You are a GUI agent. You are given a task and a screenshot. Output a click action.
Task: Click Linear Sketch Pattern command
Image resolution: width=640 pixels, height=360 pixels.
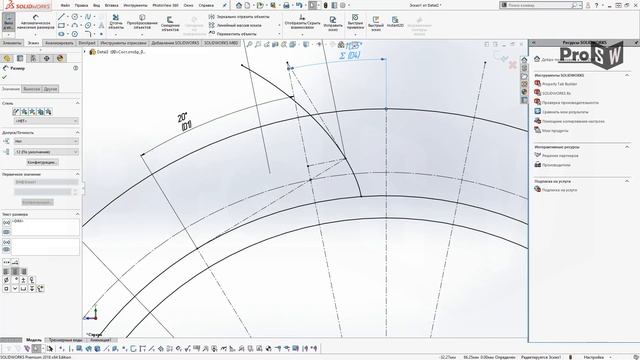click(235, 25)
